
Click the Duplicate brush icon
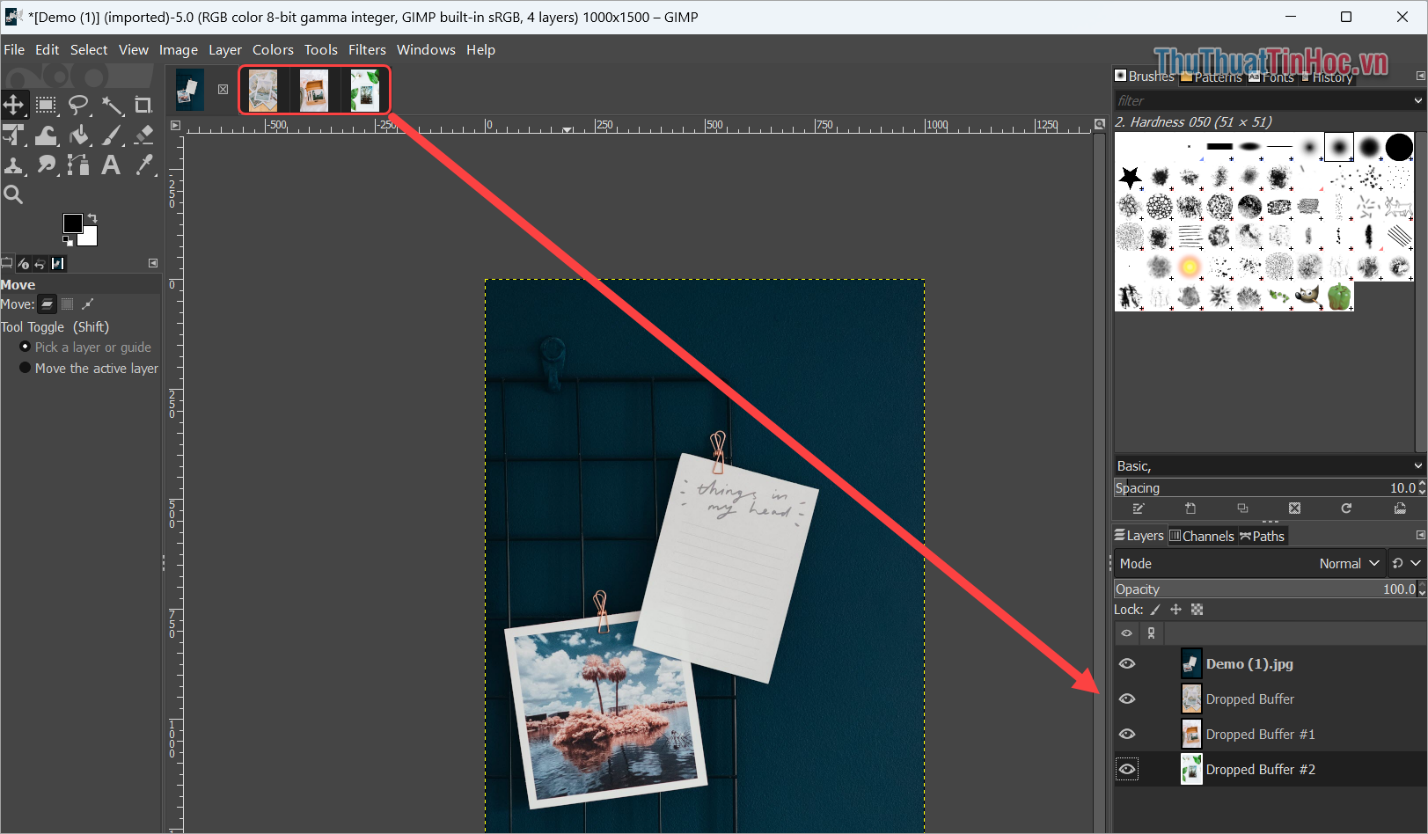click(x=1243, y=508)
